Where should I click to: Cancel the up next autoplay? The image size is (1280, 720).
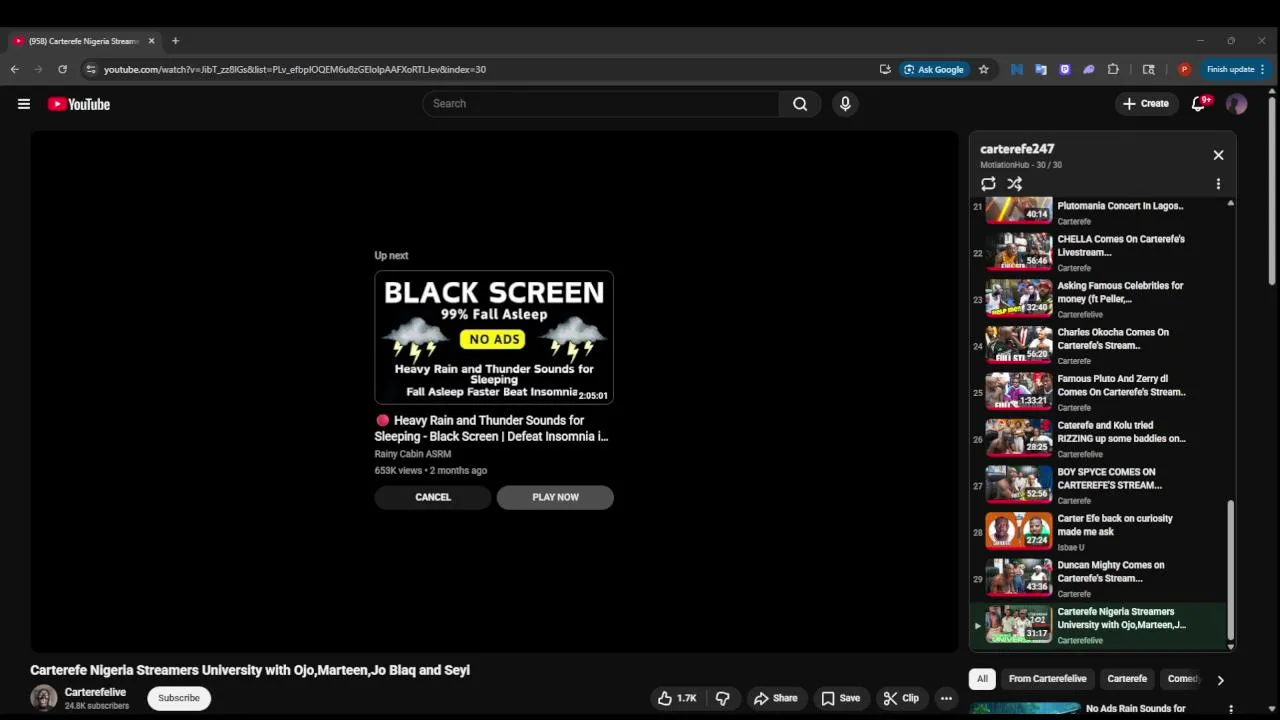(x=433, y=497)
